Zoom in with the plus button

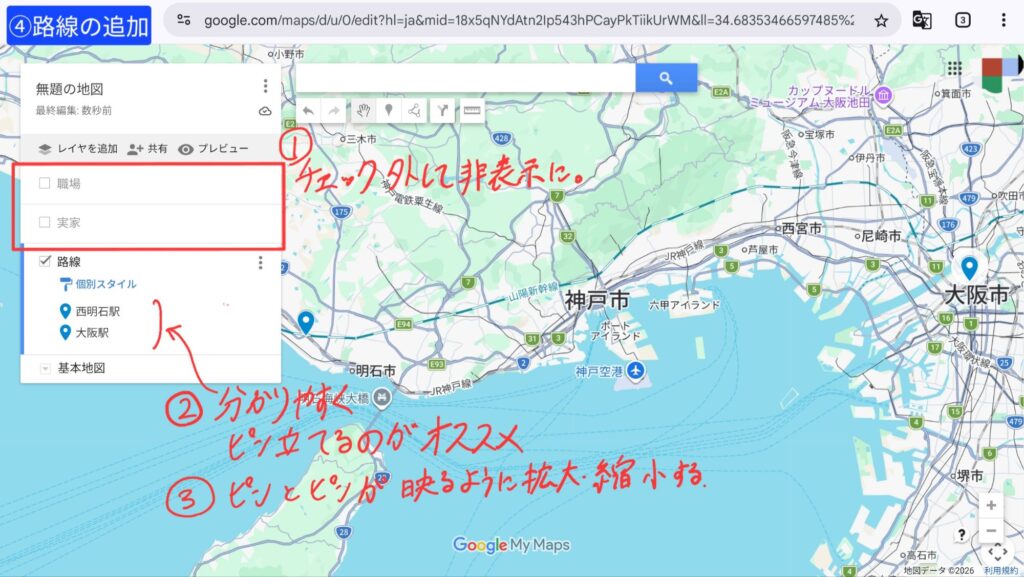[991, 506]
